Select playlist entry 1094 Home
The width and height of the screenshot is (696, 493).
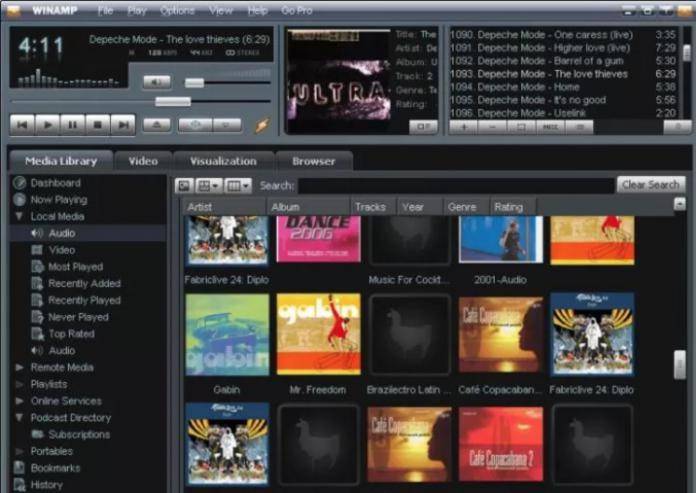563,87
